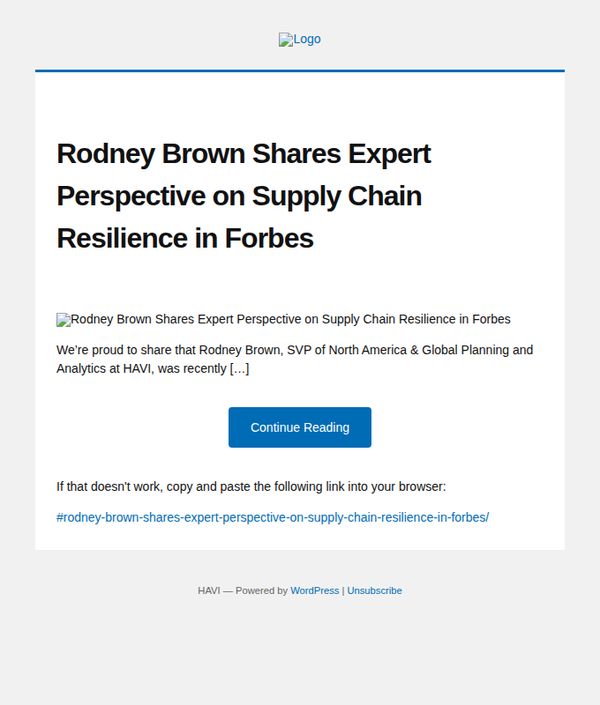Click the 'If that doesn't work' instruction text
600x705 pixels.
point(251,487)
